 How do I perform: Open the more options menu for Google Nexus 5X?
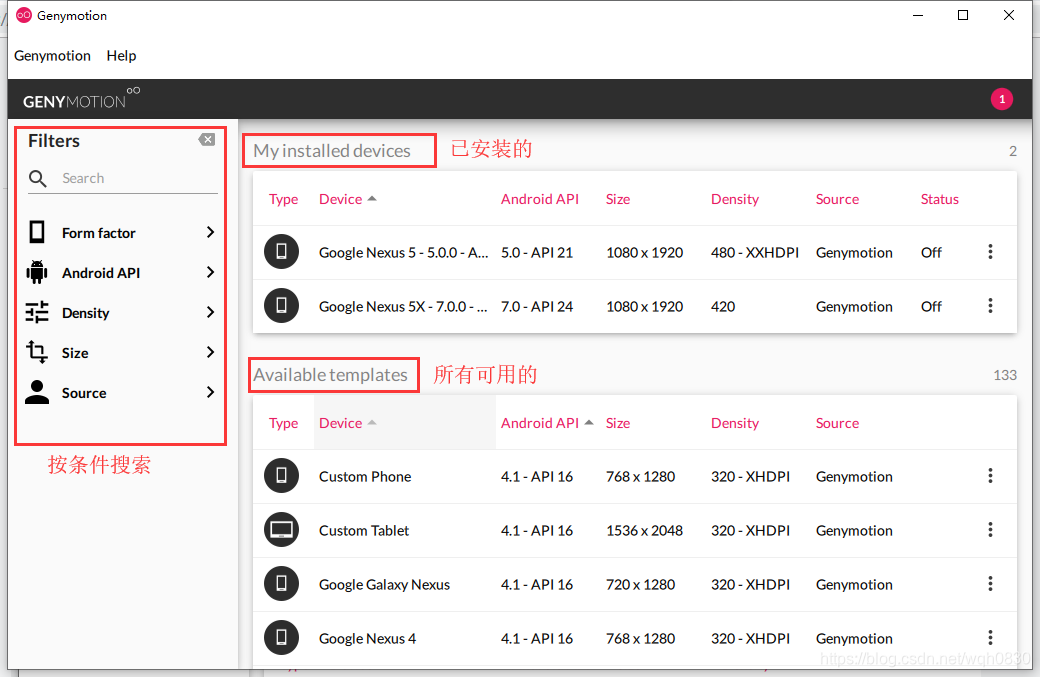[990, 306]
